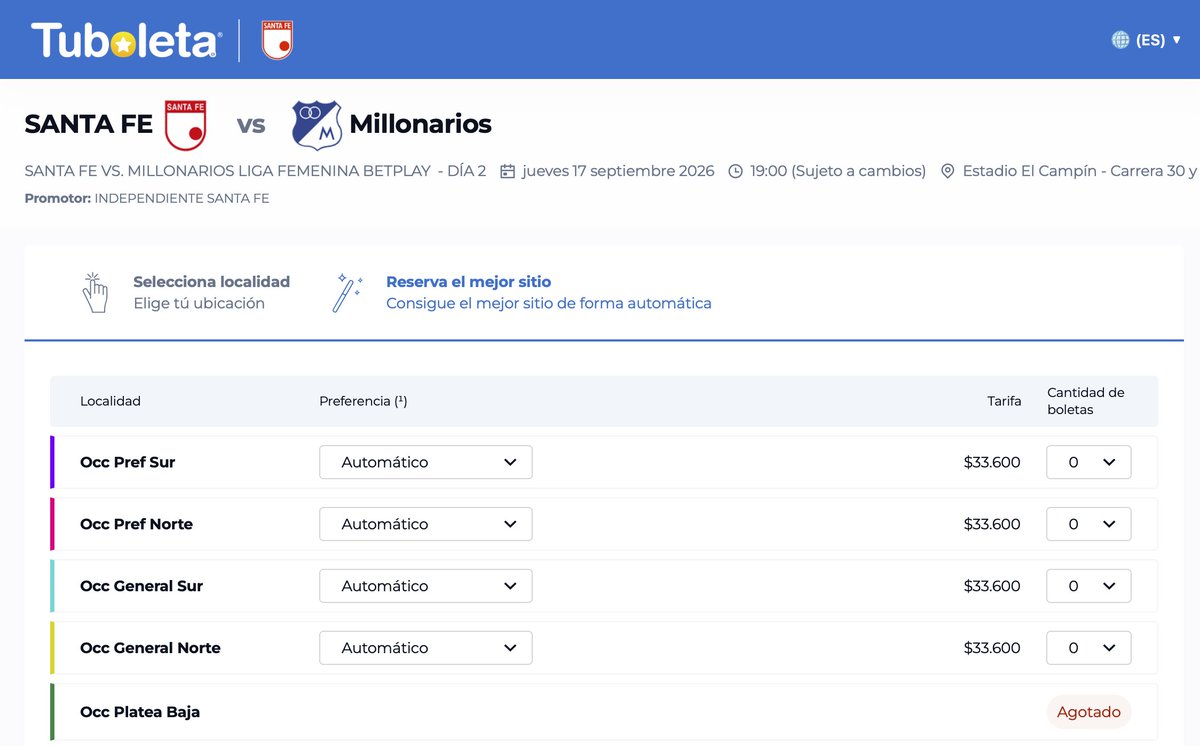Click the Agotado badge for Occ Platea Baja
The height and width of the screenshot is (746, 1200).
pos(1089,712)
